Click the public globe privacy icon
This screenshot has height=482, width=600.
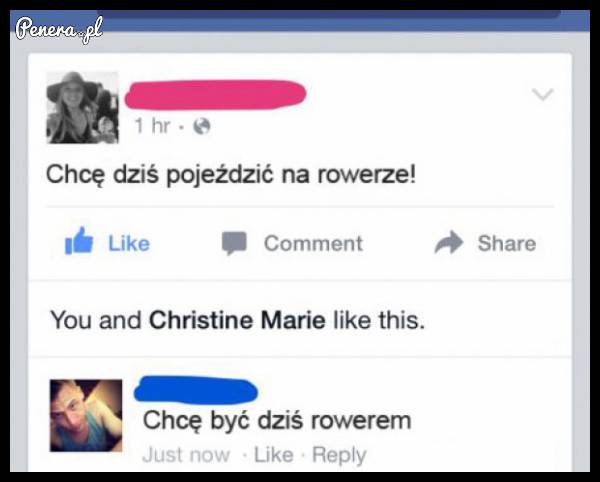pos(202,125)
